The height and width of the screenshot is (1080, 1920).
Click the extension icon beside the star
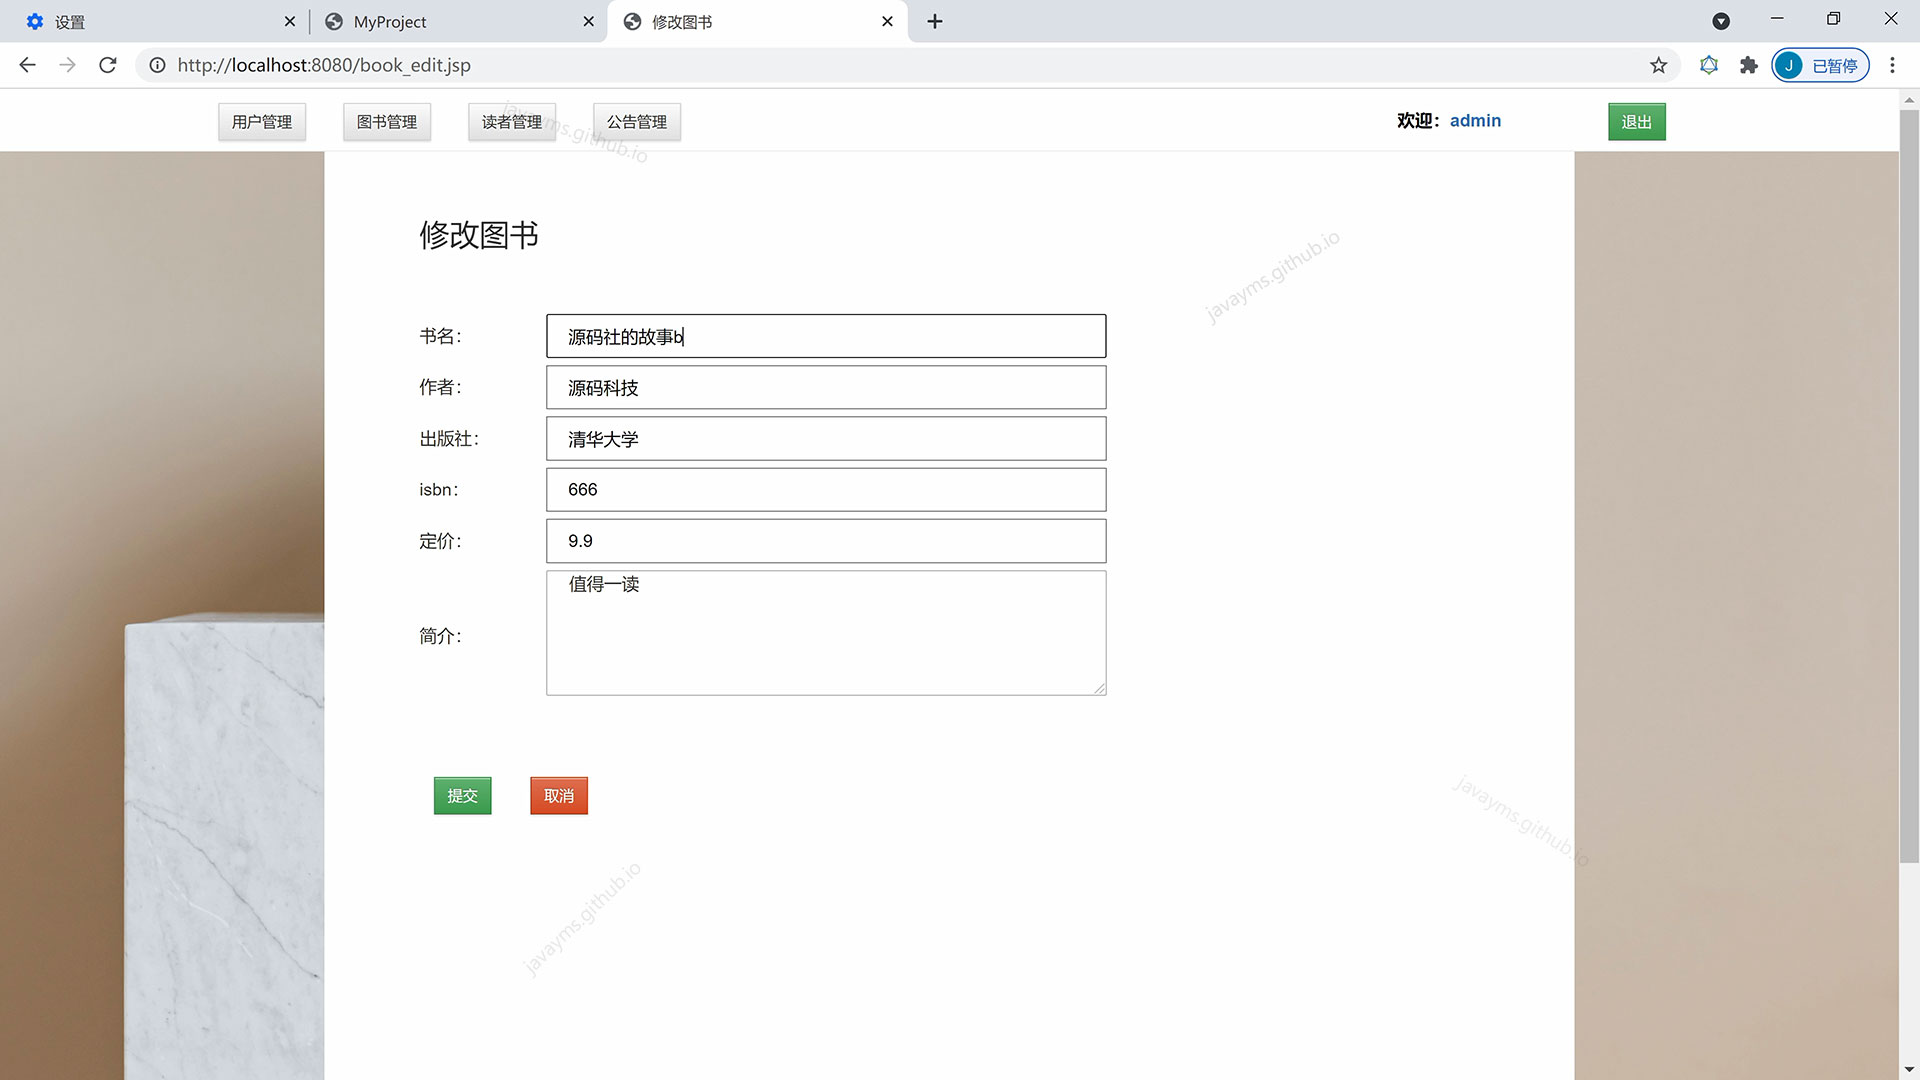[x=1709, y=65]
